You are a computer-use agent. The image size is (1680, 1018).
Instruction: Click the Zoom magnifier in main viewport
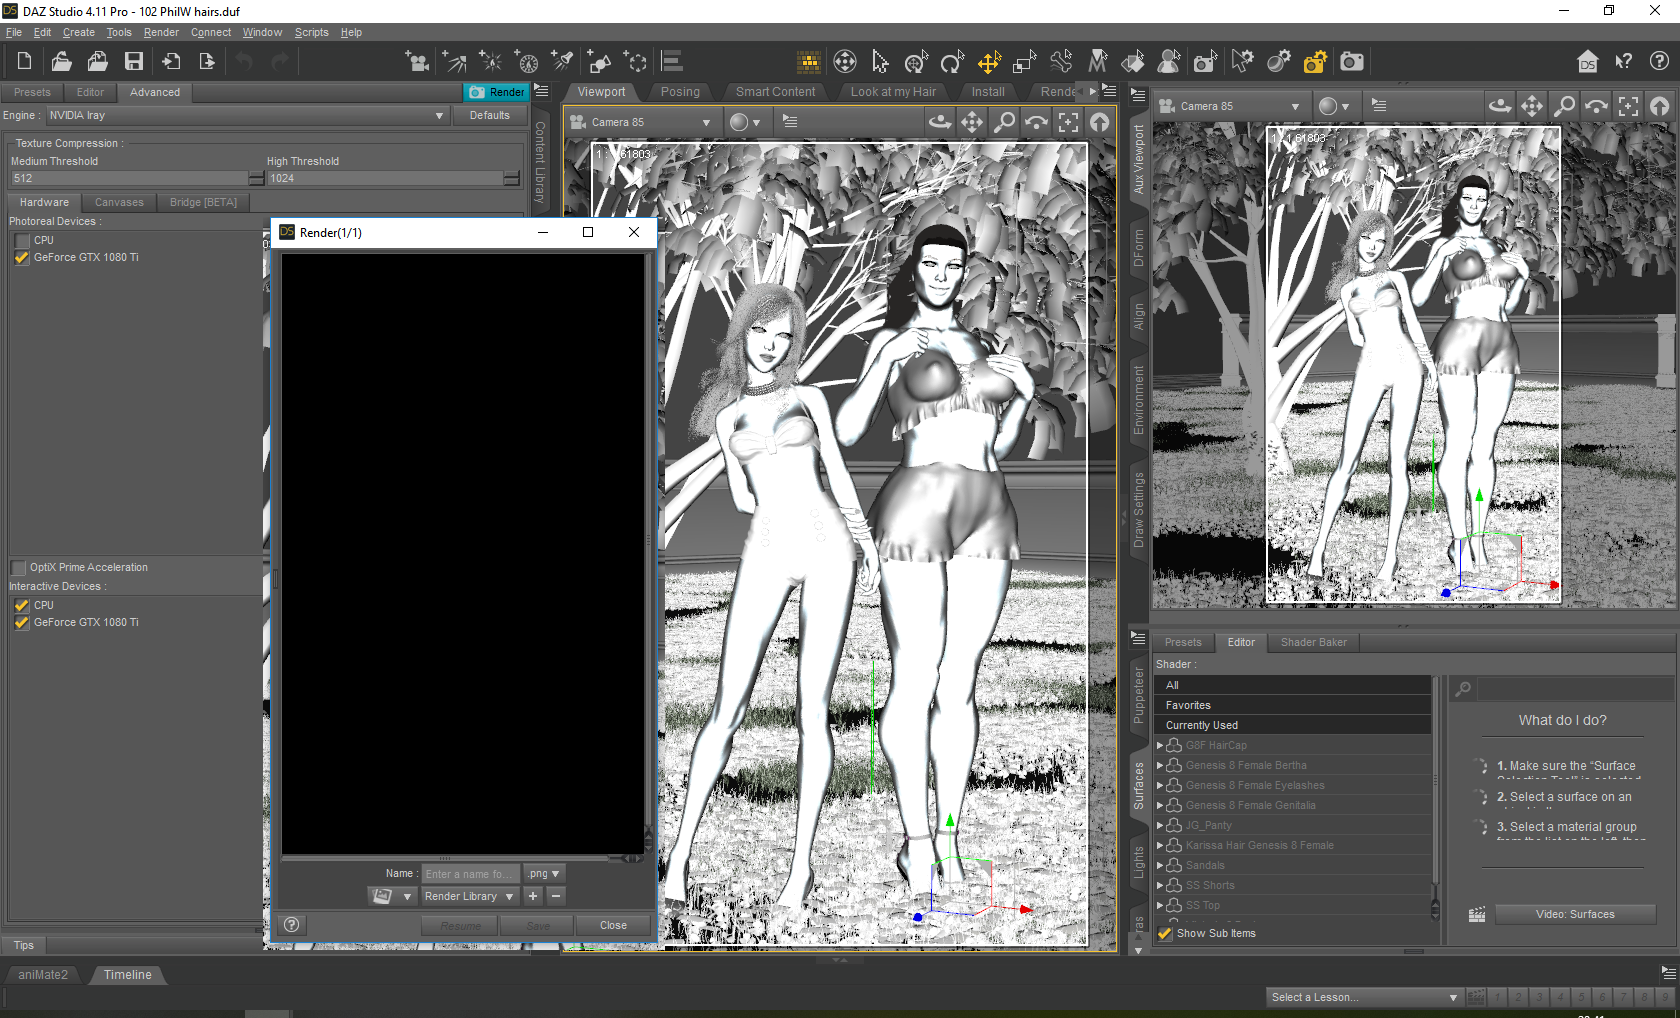[1004, 122]
